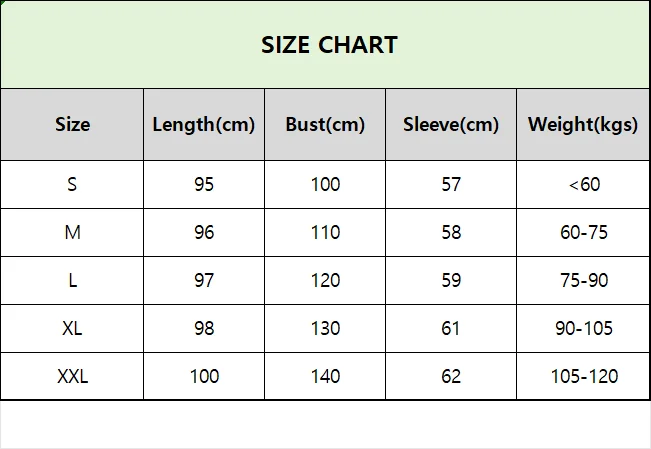Click the weight range 60-75
The image size is (651, 449).
583,232
